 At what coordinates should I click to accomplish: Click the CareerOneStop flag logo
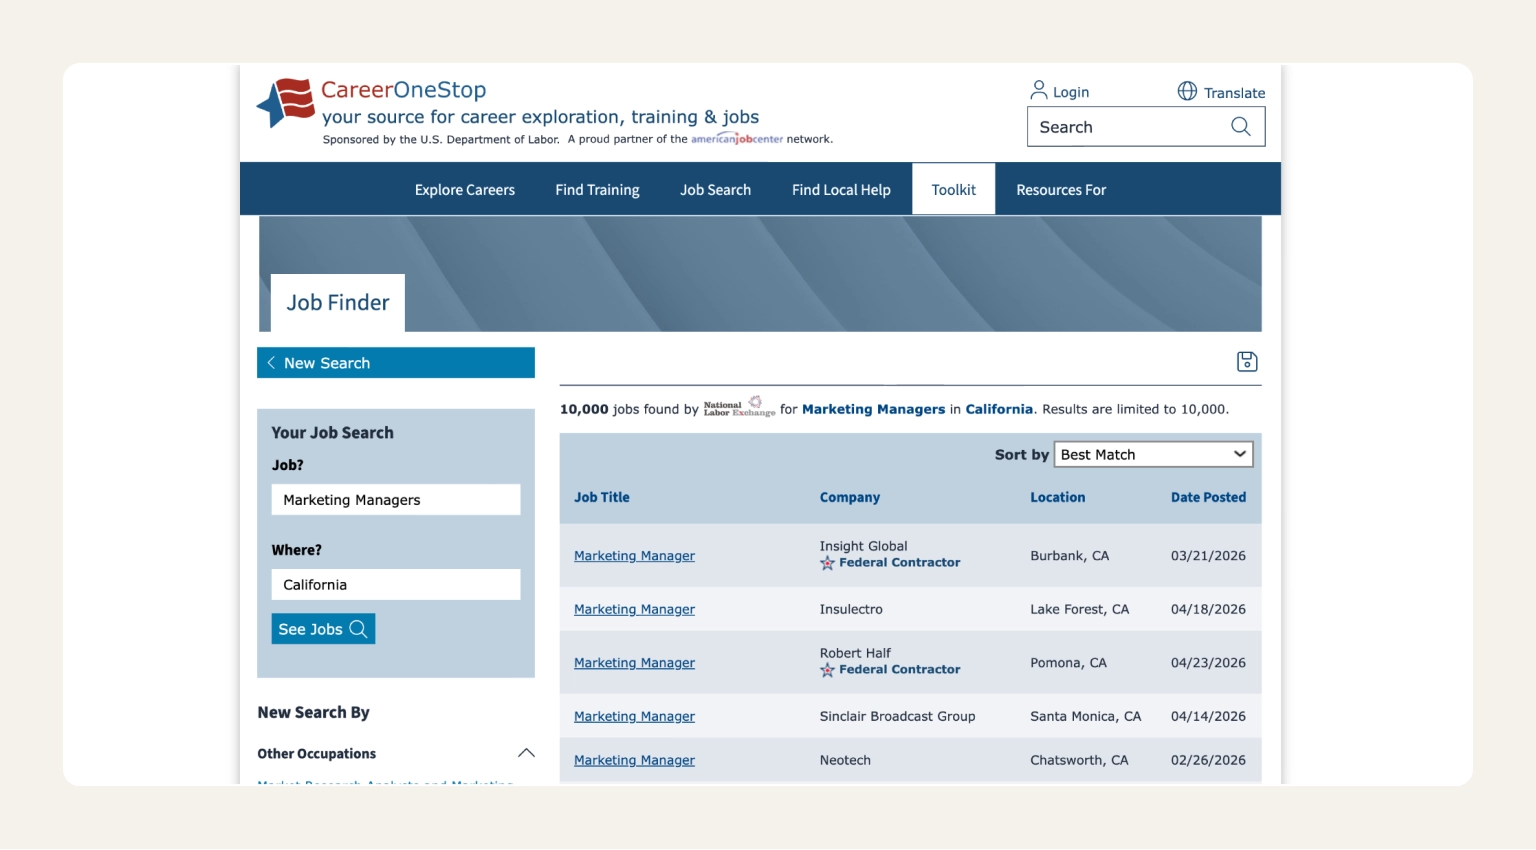(x=286, y=103)
